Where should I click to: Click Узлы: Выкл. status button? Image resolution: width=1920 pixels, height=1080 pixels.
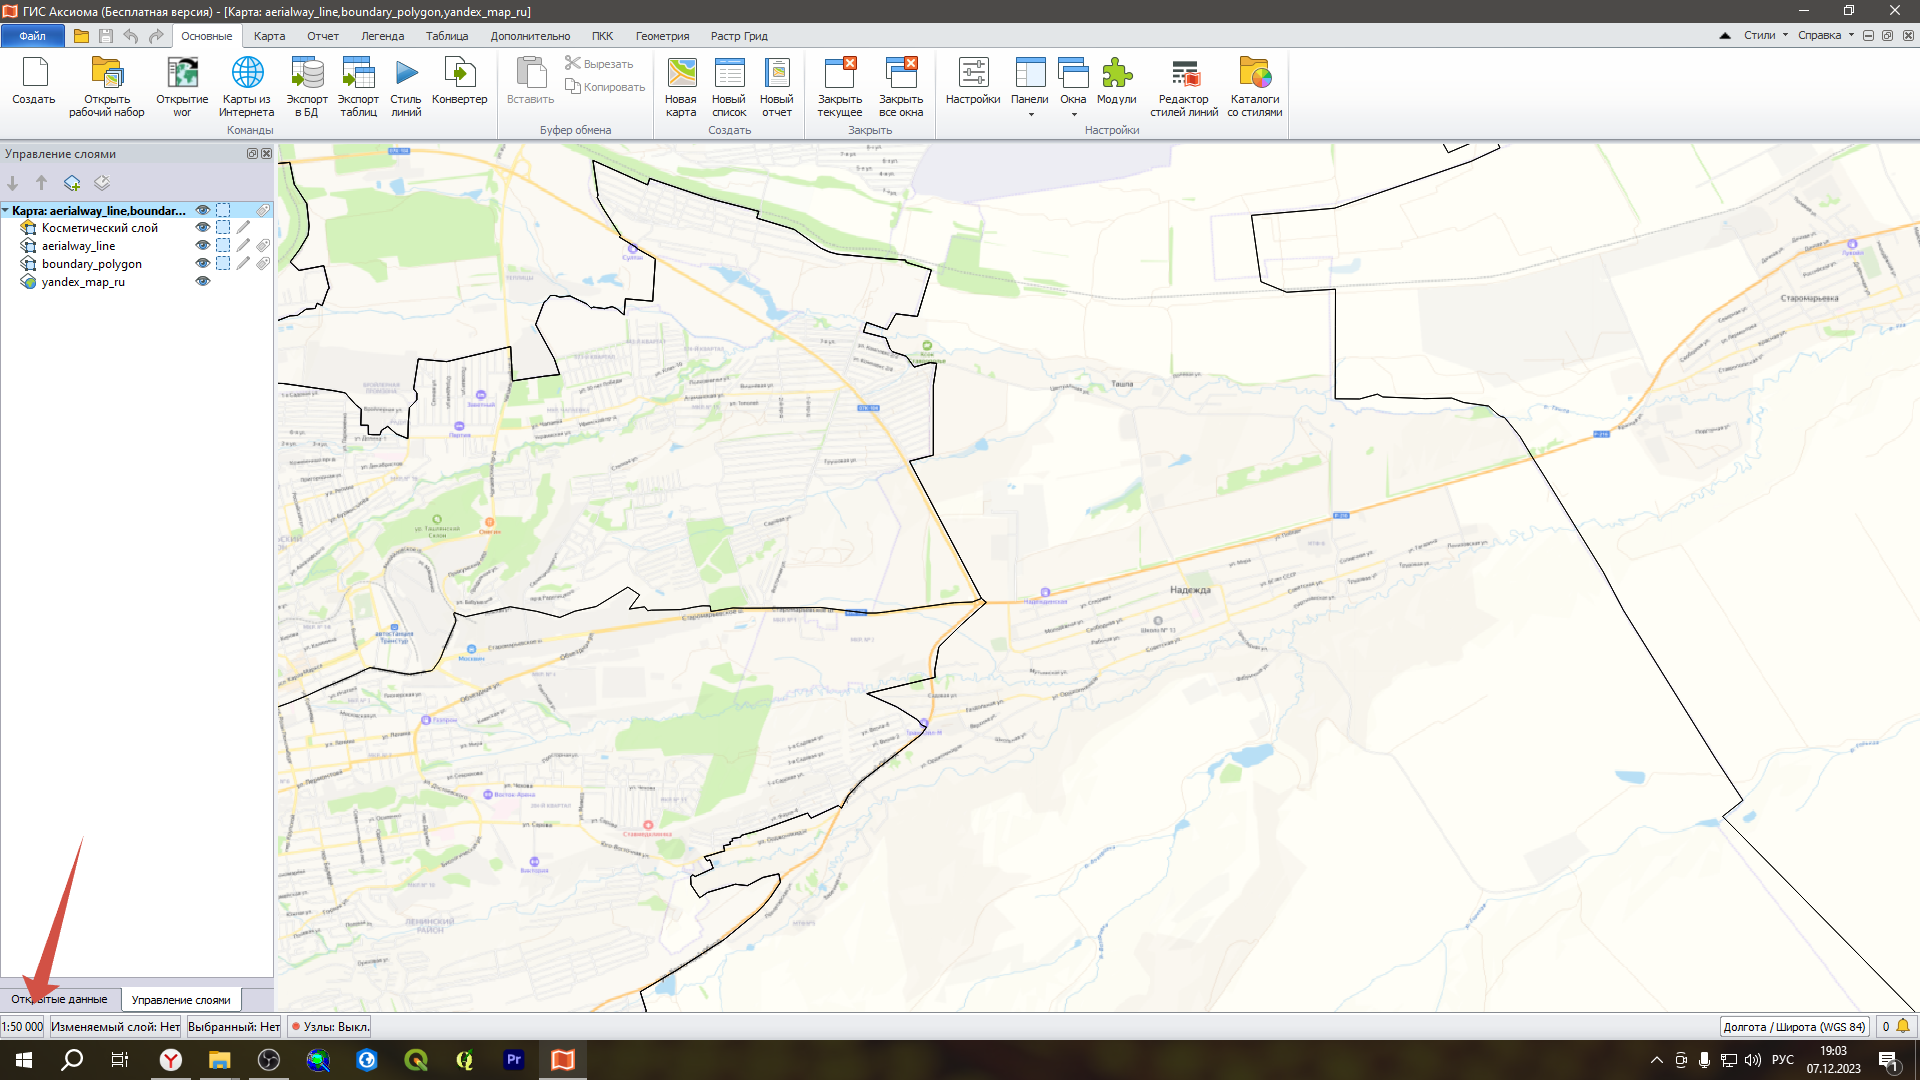pos(330,1027)
